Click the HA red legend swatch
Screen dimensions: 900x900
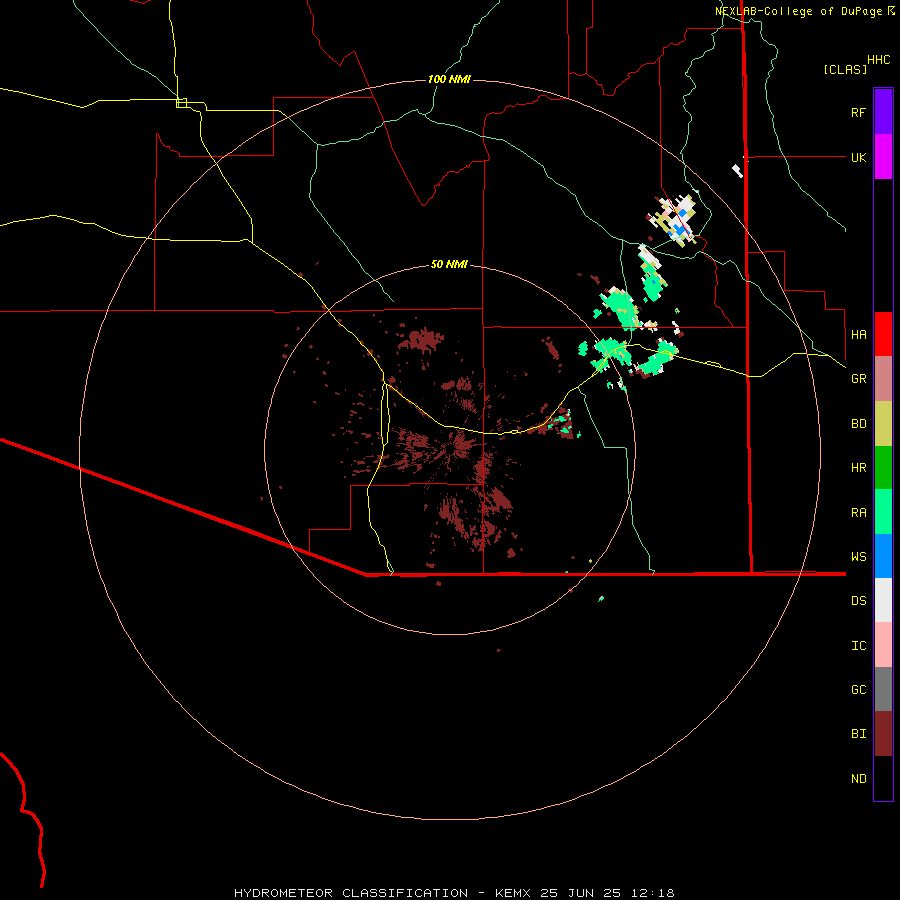pyautogui.click(x=883, y=334)
